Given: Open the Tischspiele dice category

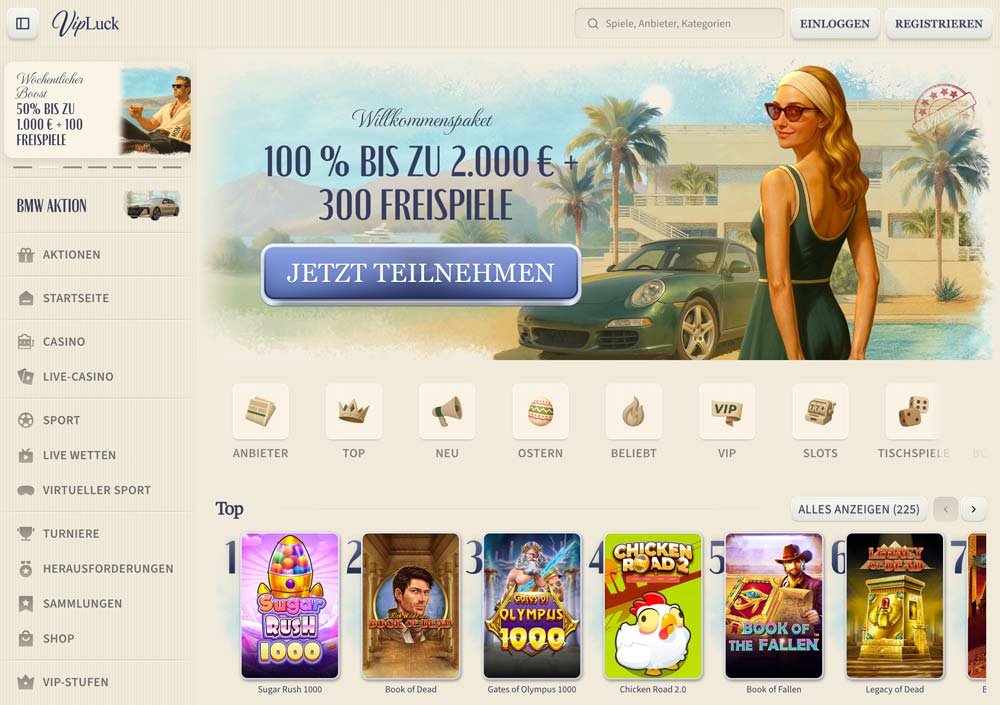Looking at the screenshot, I should pyautogui.click(x=913, y=412).
